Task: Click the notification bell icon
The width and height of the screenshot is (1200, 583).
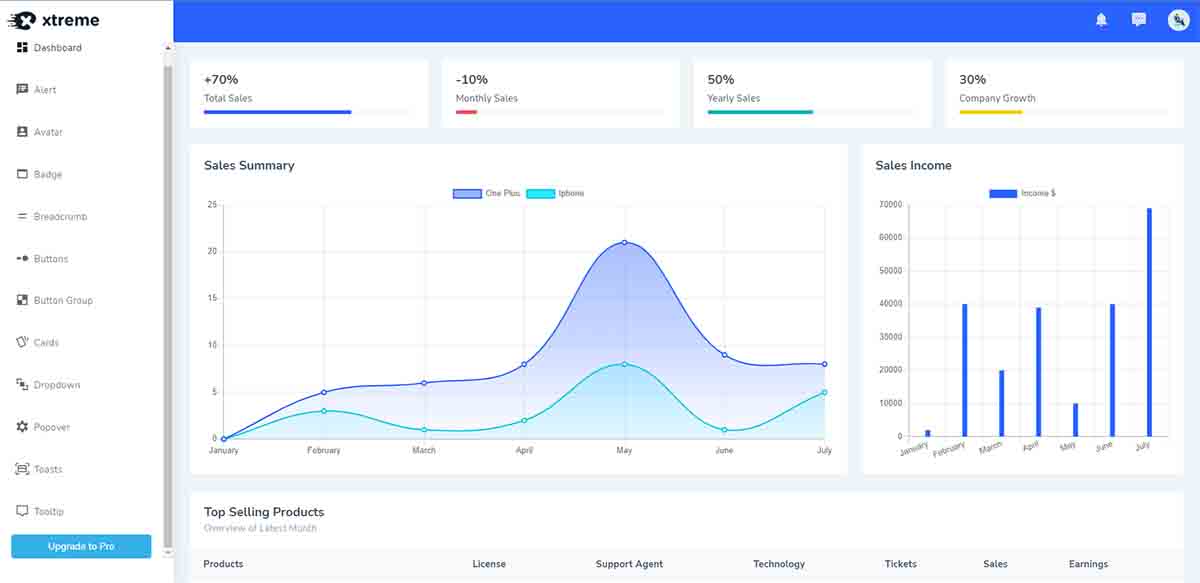Action: 1101,19
